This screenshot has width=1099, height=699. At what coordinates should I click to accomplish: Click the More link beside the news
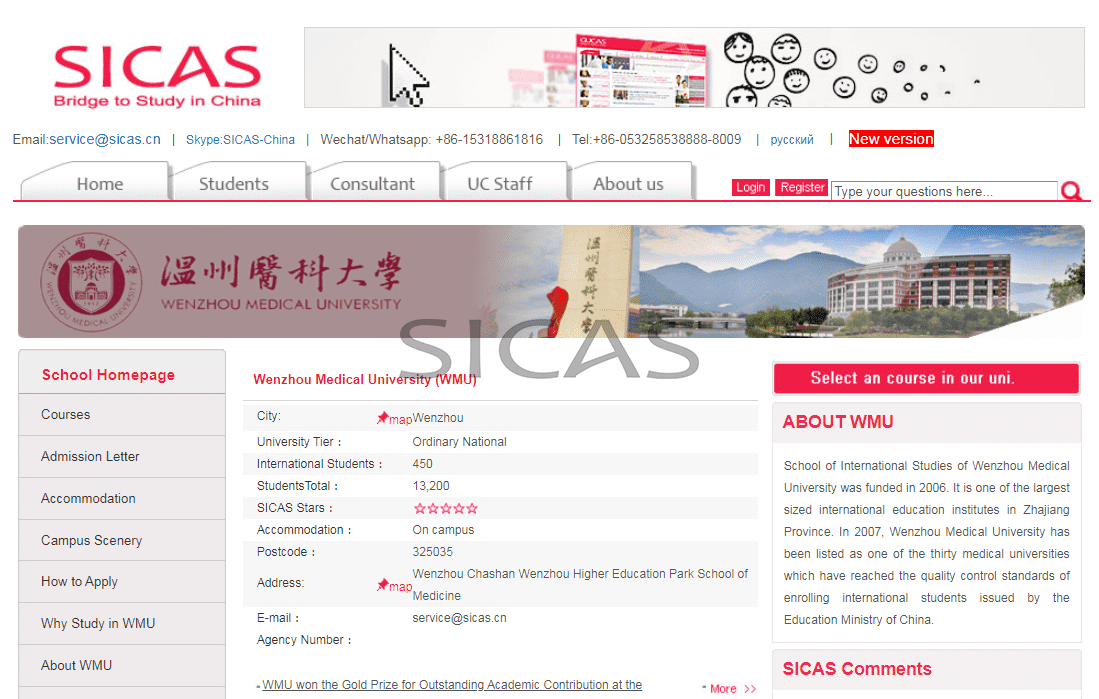(x=723, y=689)
